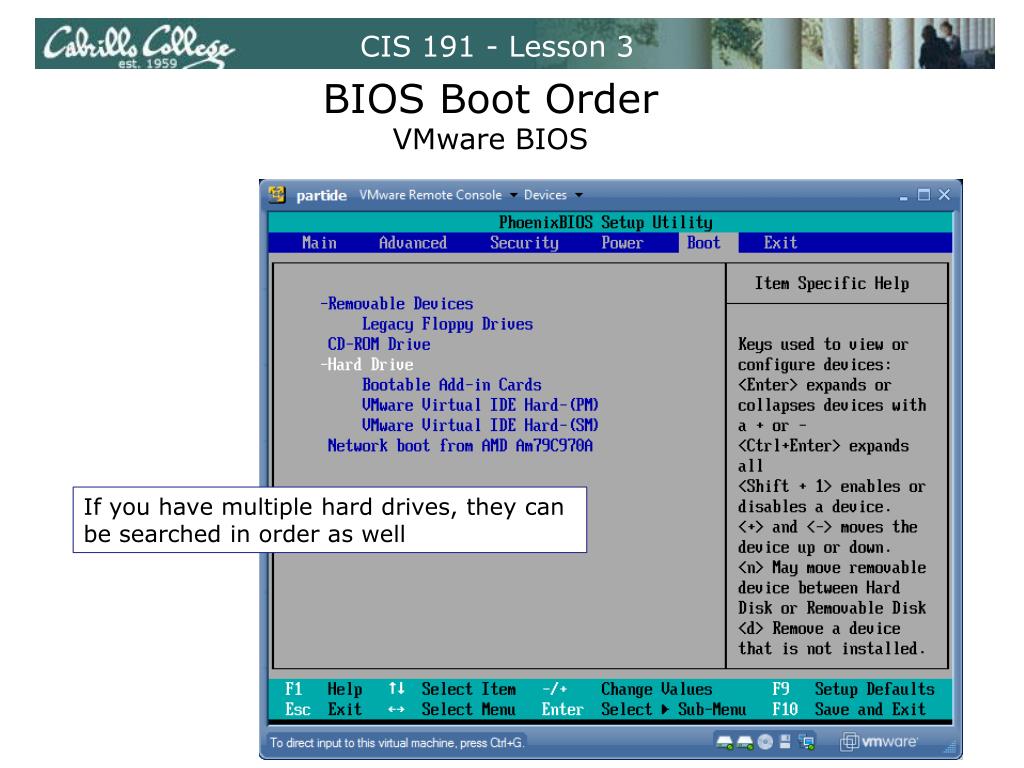Click the leftmost hard disk status icon
Viewport: 1024px width, 768px height.
(x=724, y=742)
